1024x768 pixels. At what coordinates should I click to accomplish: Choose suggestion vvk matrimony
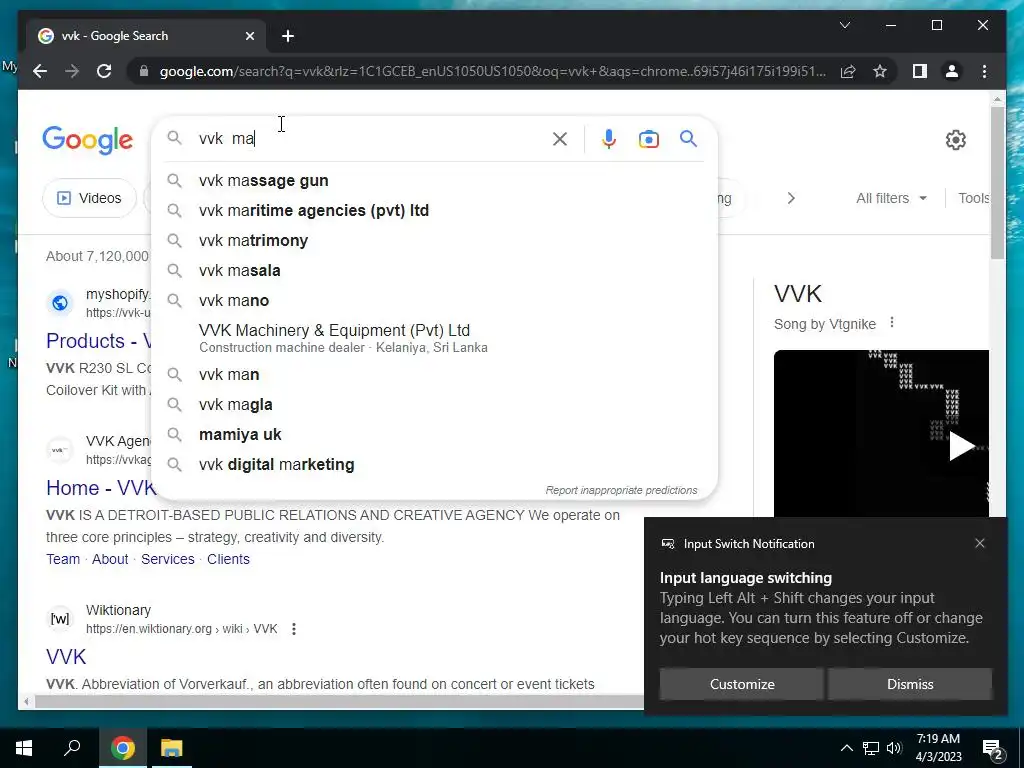[434, 241]
